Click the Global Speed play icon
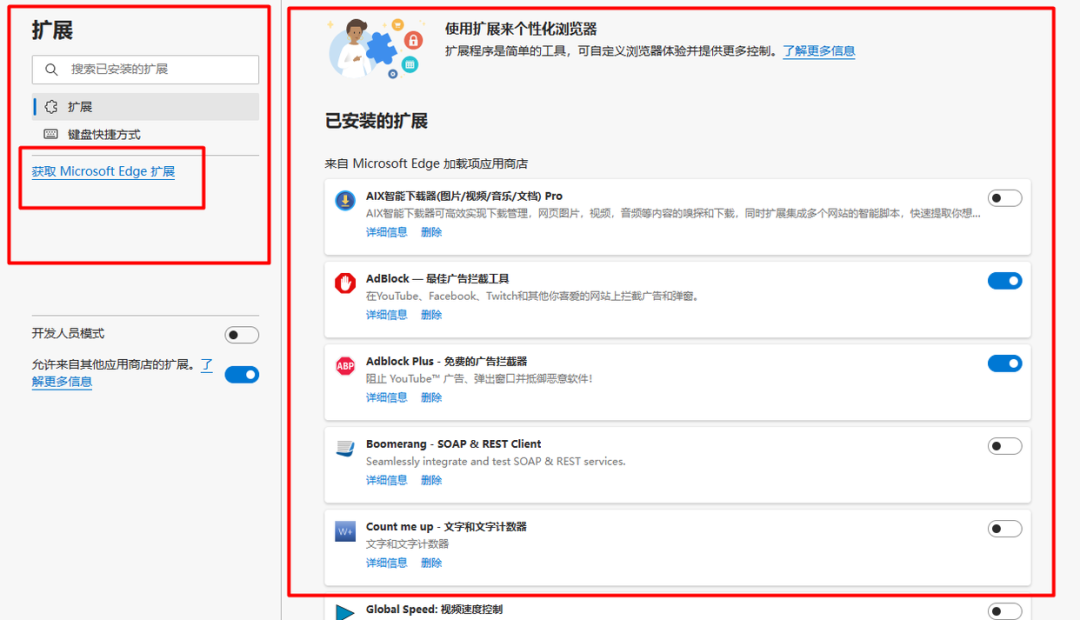The height and width of the screenshot is (620, 1080). click(344, 612)
